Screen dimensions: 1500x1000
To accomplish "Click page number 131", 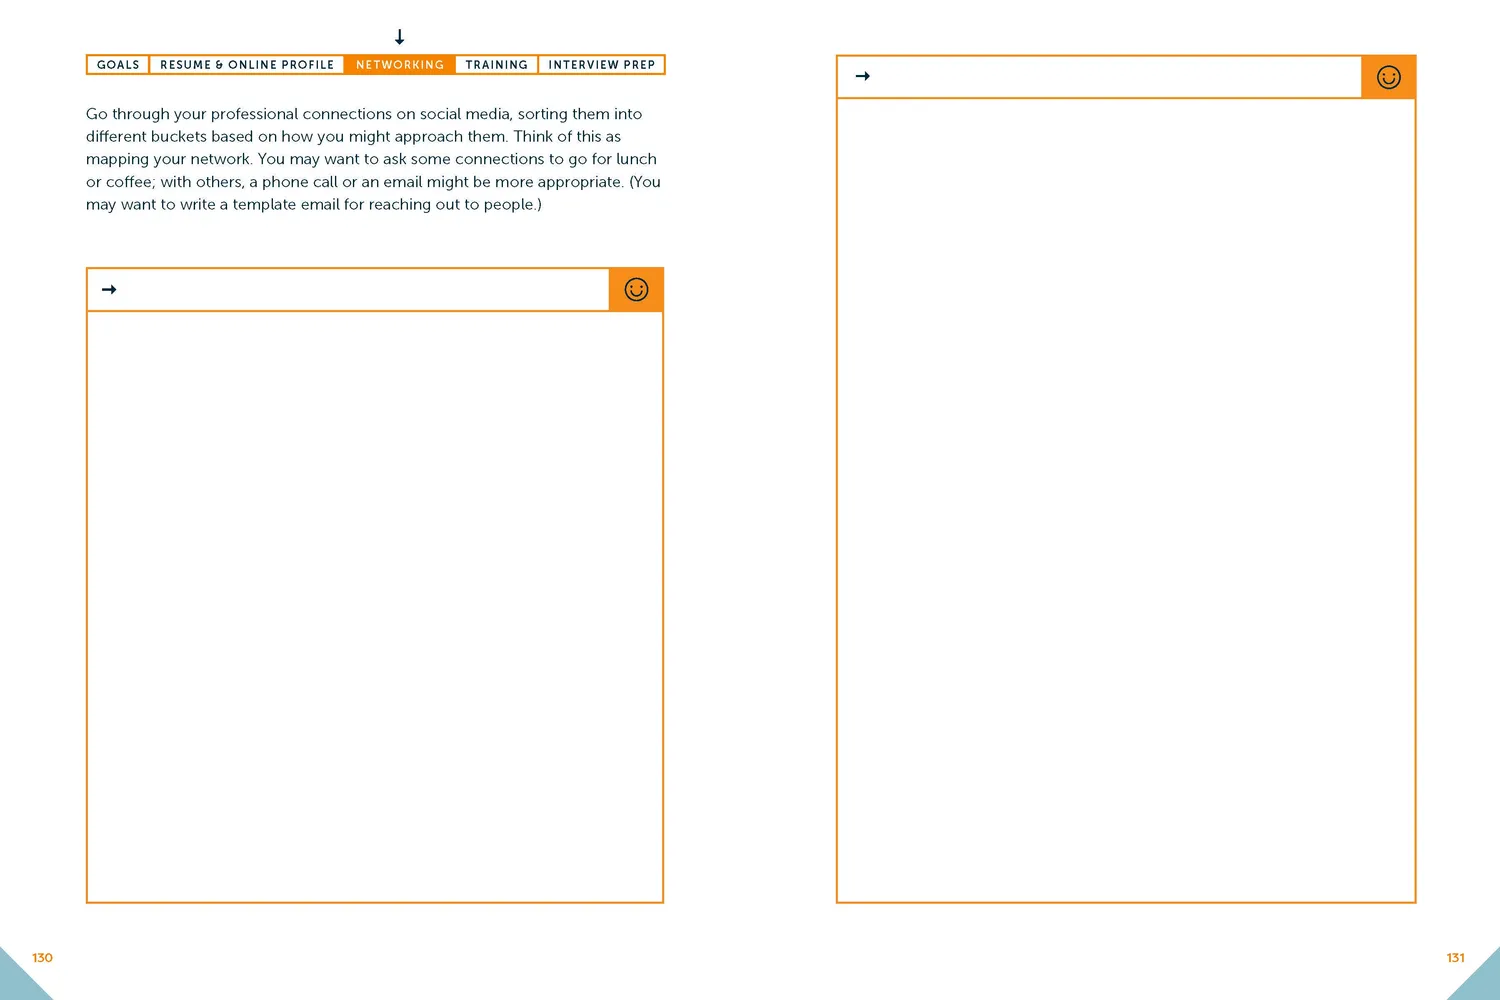I will (x=1455, y=958).
